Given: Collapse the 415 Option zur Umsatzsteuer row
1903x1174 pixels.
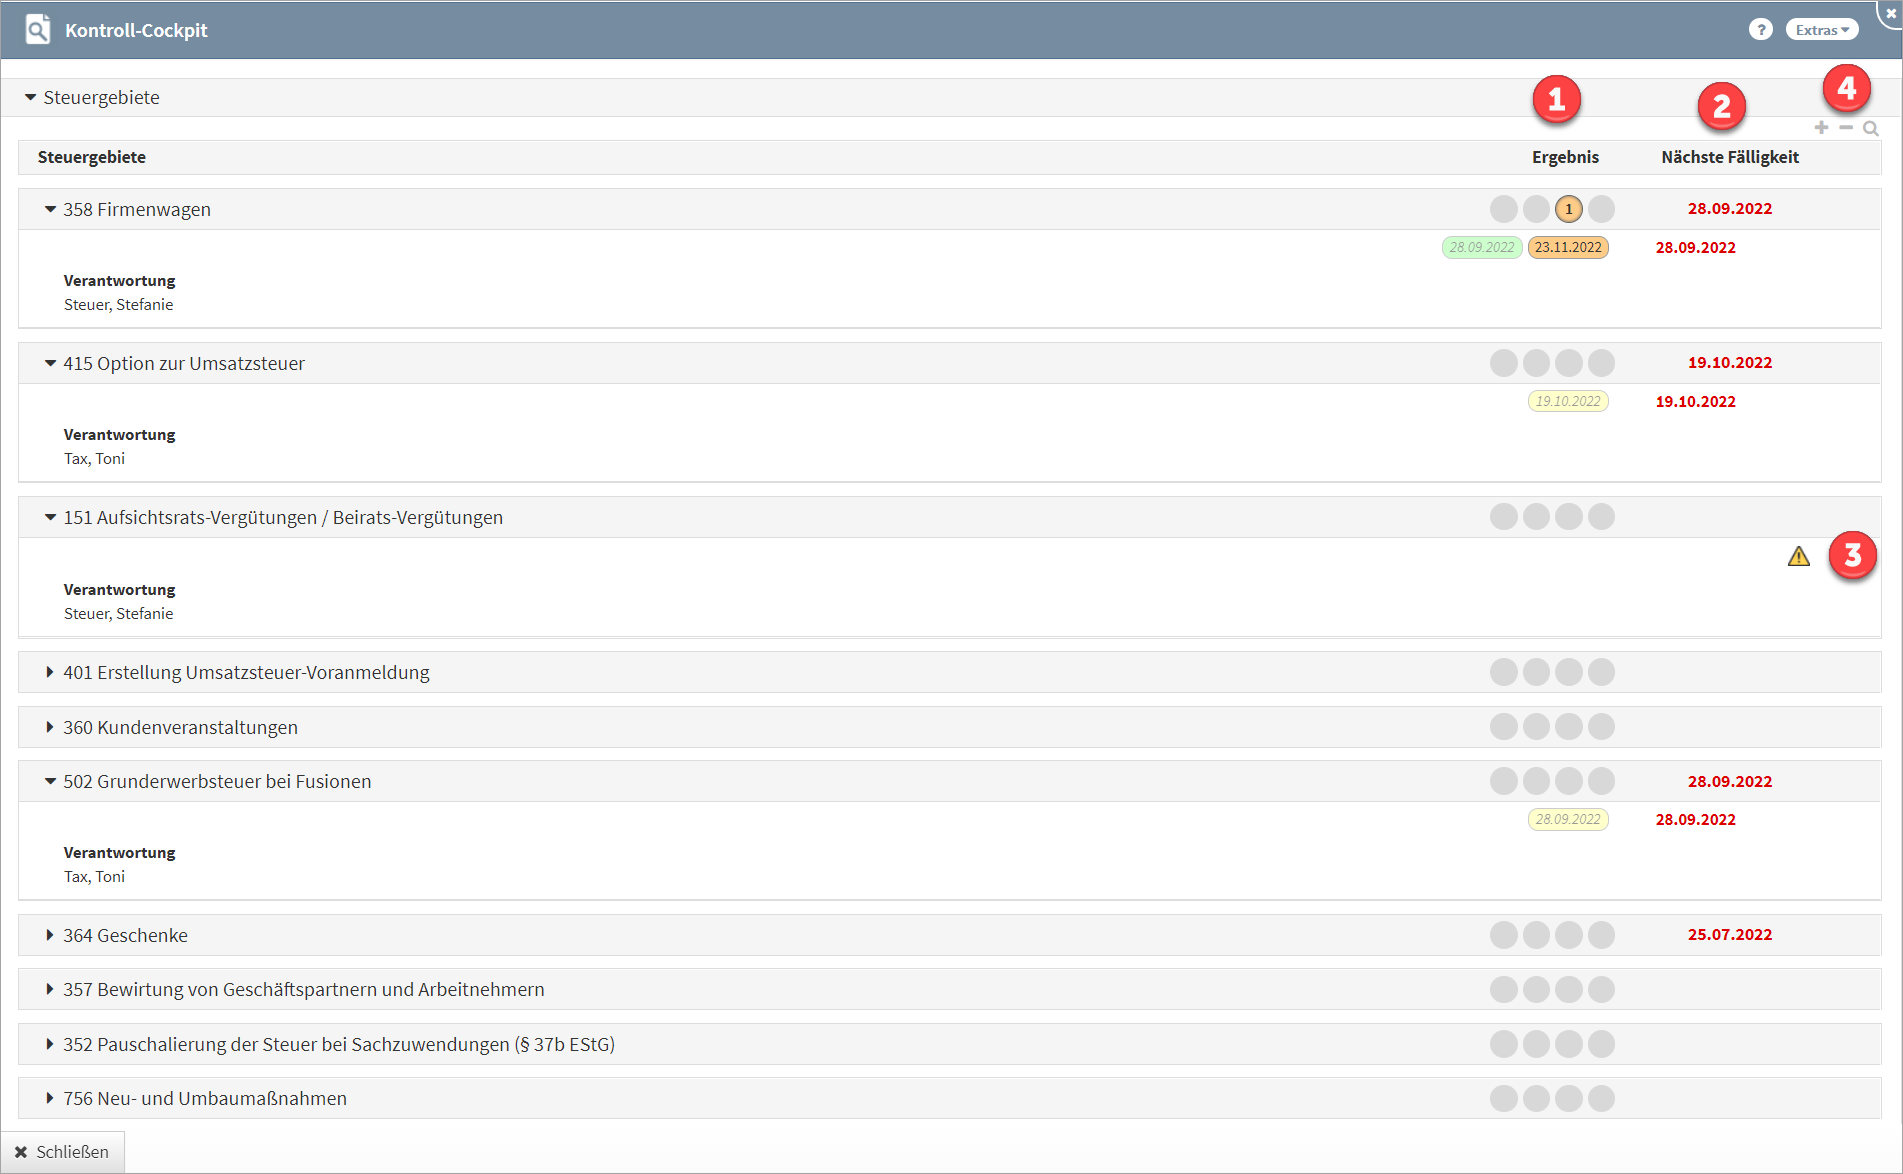Looking at the screenshot, I should 50,363.
